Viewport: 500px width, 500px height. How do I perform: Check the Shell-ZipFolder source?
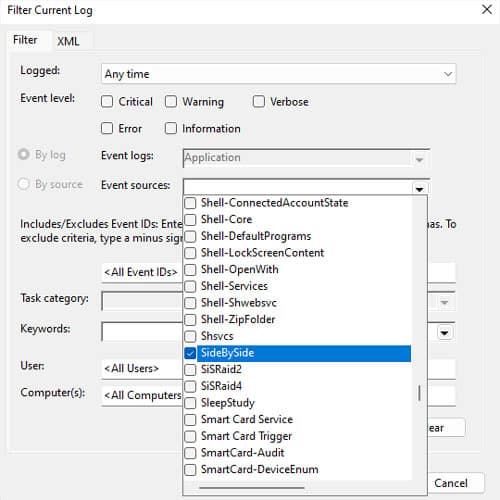[190, 319]
